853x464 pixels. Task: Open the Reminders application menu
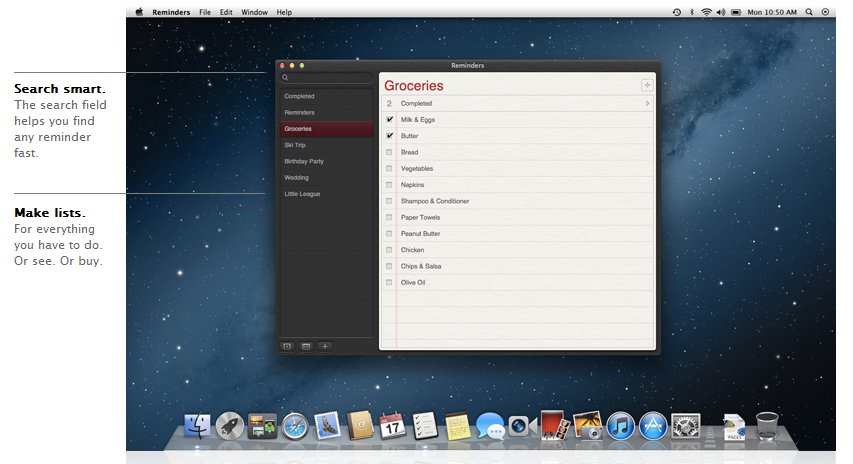pyautogui.click(x=171, y=12)
